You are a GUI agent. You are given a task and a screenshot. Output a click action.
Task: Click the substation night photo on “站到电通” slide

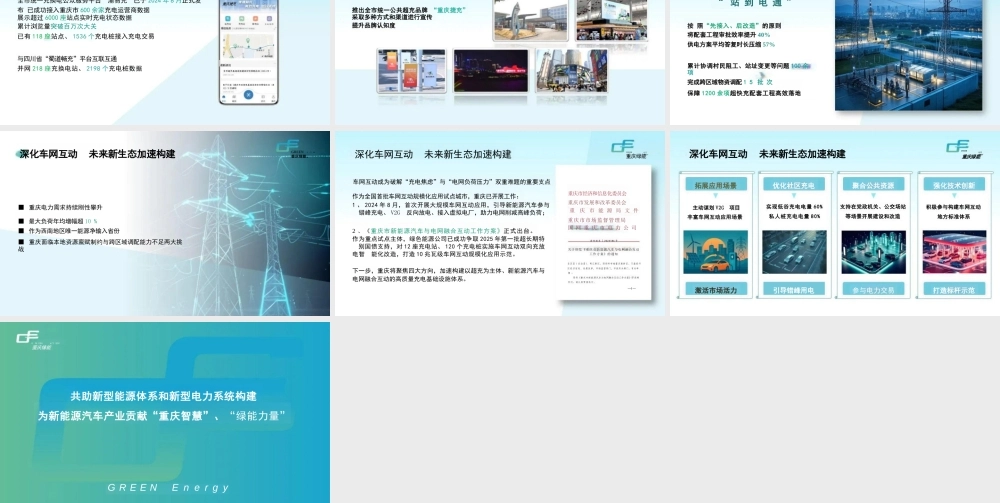click(908, 55)
